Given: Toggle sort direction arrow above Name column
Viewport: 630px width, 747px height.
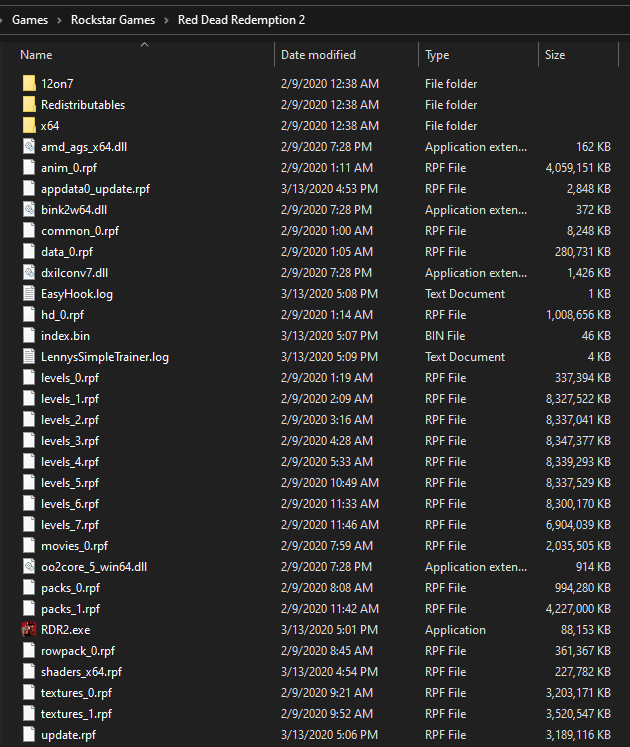Looking at the screenshot, I should [x=145, y=45].
